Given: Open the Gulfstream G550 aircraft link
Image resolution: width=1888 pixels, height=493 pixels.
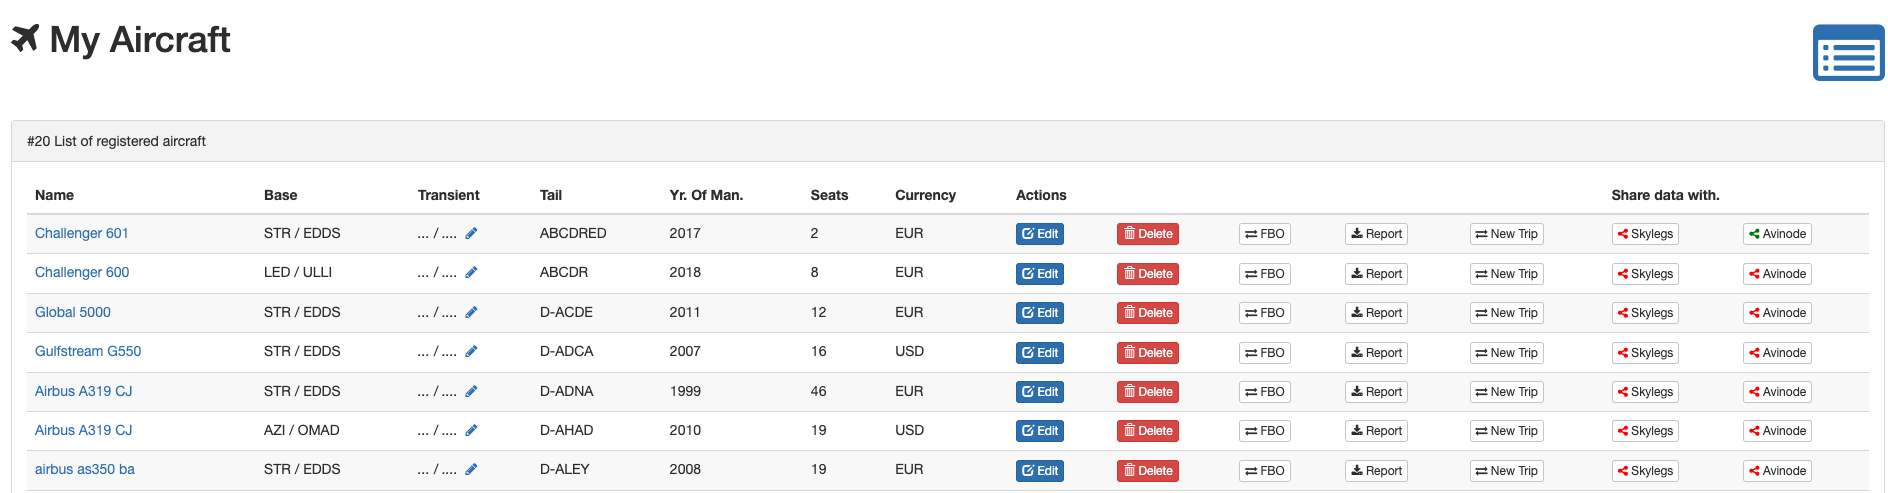Looking at the screenshot, I should 88,352.
